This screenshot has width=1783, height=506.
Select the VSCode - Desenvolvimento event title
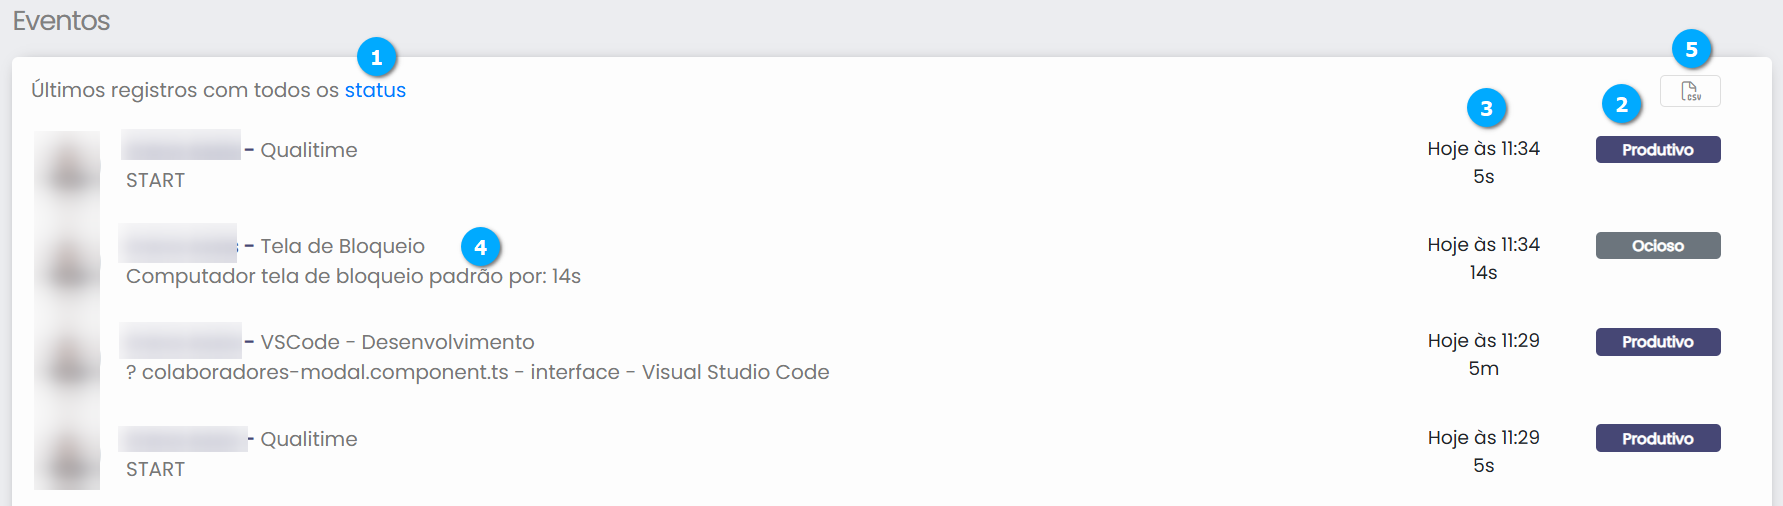[x=397, y=342]
